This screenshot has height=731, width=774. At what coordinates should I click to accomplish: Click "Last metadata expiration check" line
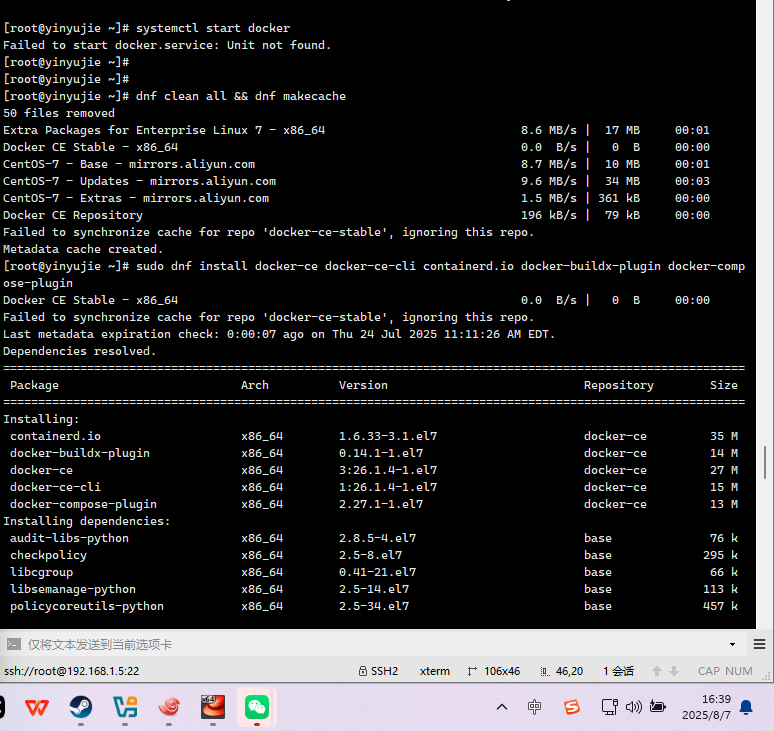[279, 334]
